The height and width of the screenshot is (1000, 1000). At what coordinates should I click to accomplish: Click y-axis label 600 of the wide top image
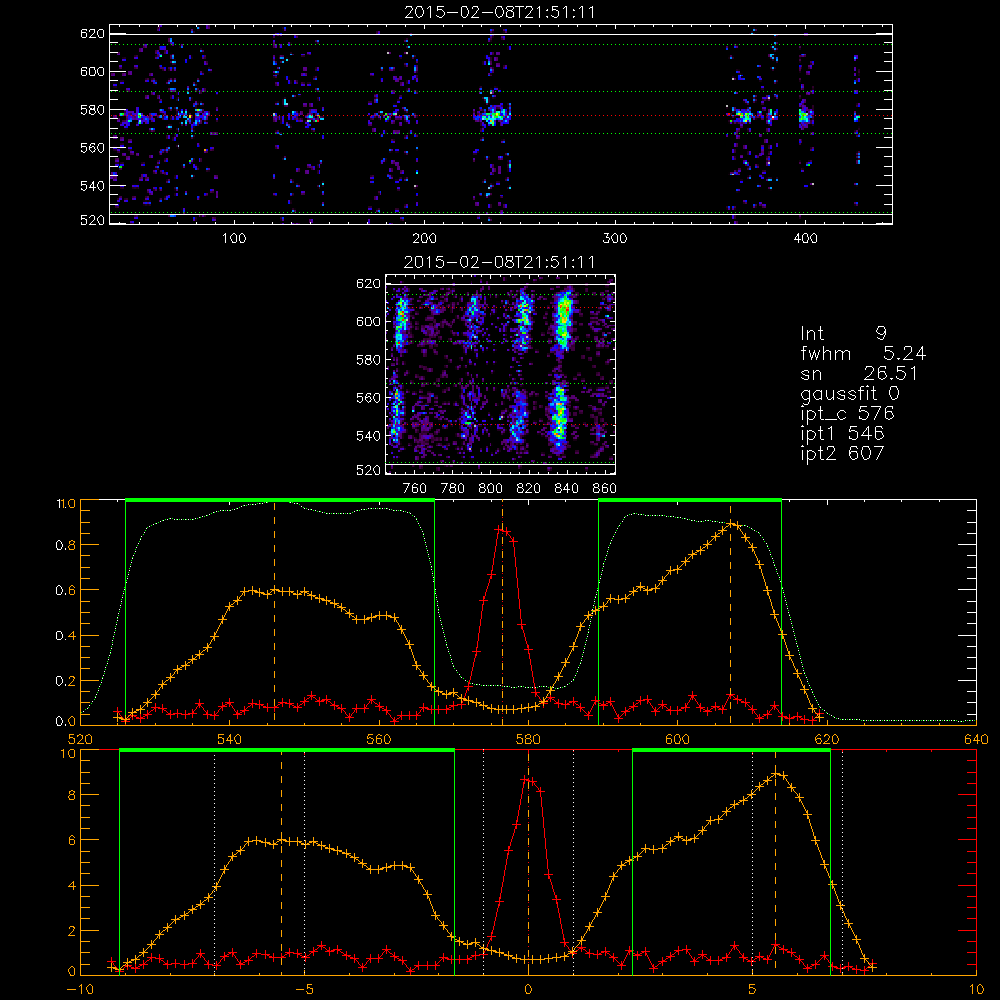92,71
